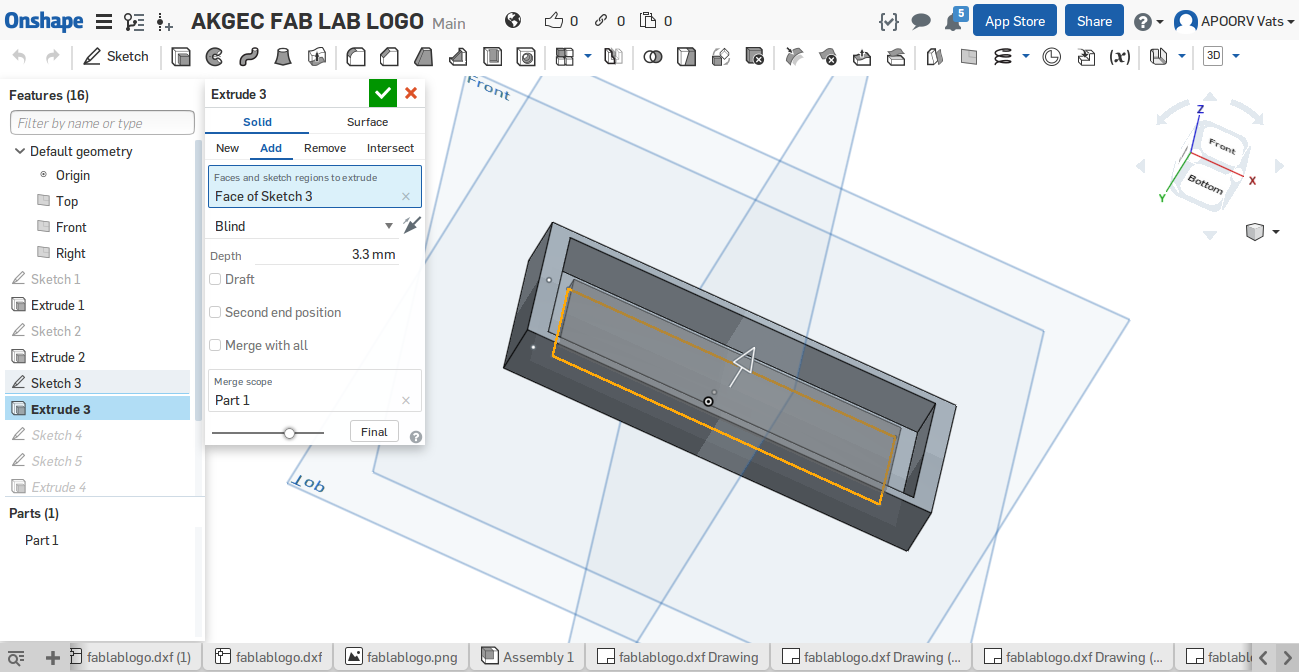This screenshot has height=672, width=1299.
Task: Open sheet metal tools dropdown arrow
Action: tap(1183, 57)
